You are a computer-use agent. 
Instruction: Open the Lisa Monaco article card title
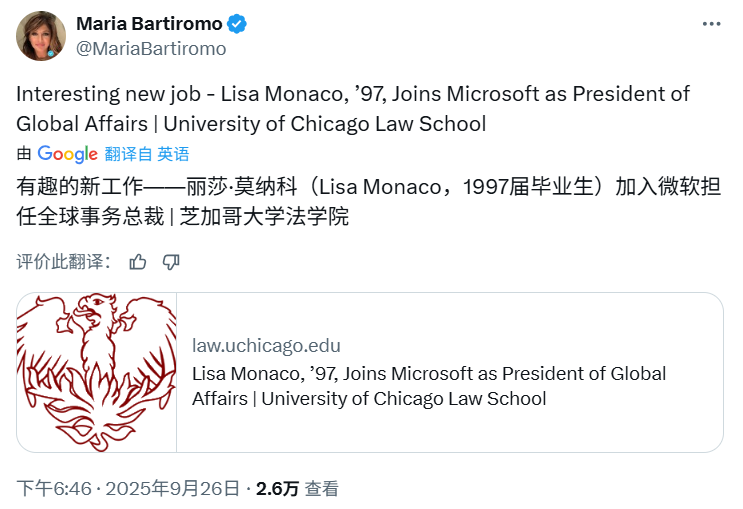point(429,386)
